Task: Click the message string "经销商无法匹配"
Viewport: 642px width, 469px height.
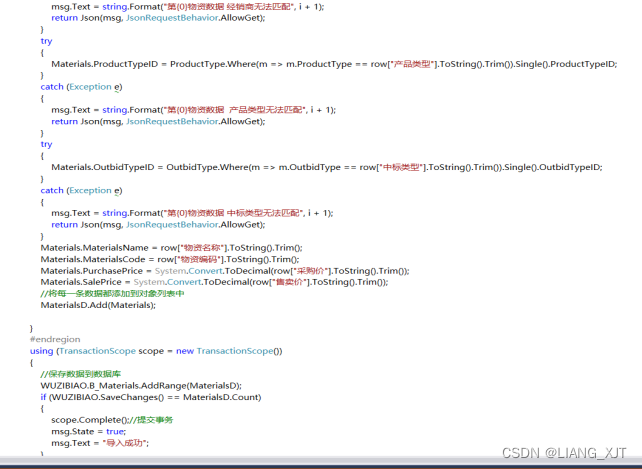Action: (260, 7)
